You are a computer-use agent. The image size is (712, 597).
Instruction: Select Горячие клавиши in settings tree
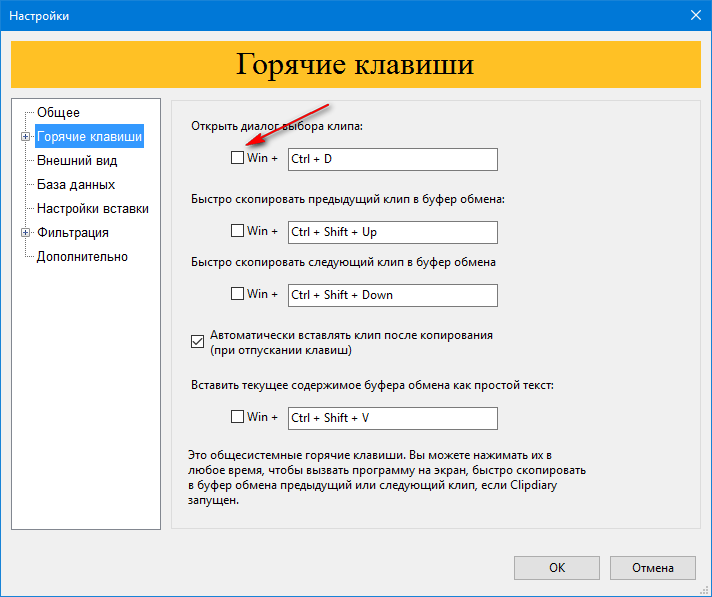click(89, 136)
